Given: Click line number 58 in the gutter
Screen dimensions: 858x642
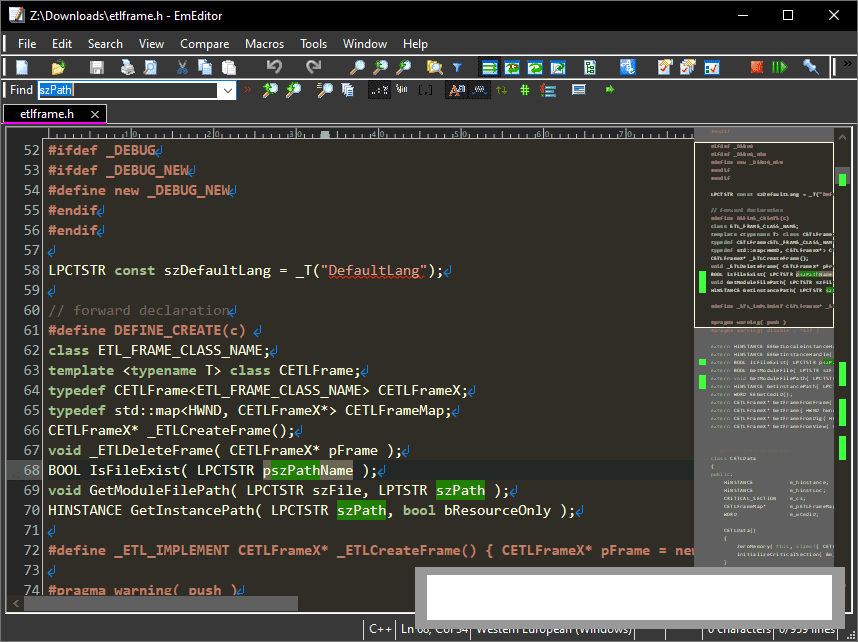Looking at the screenshot, I should (x=32, y=270).
